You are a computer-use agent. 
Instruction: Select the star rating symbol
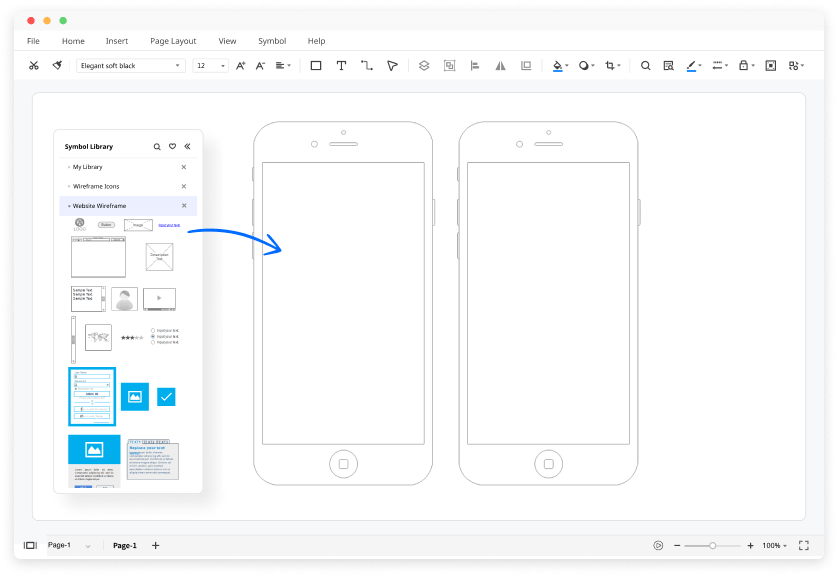click(132, 337)
